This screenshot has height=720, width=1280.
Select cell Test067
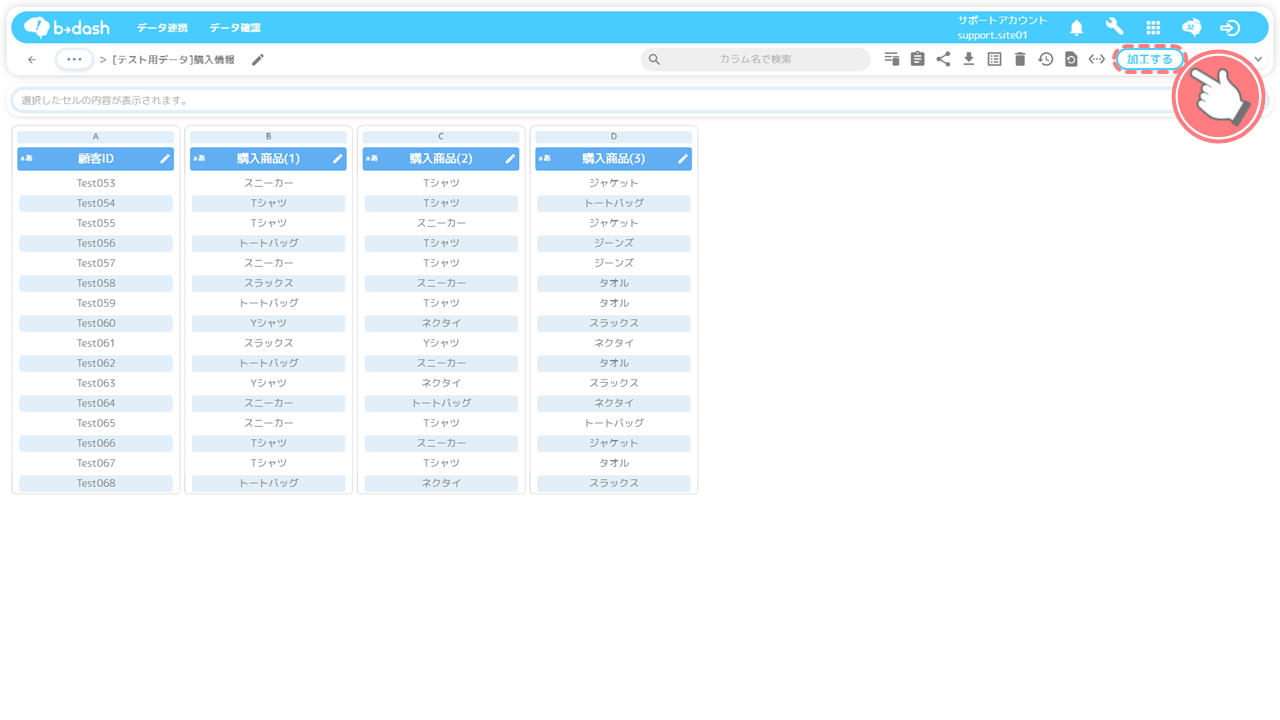click(96, 463)
